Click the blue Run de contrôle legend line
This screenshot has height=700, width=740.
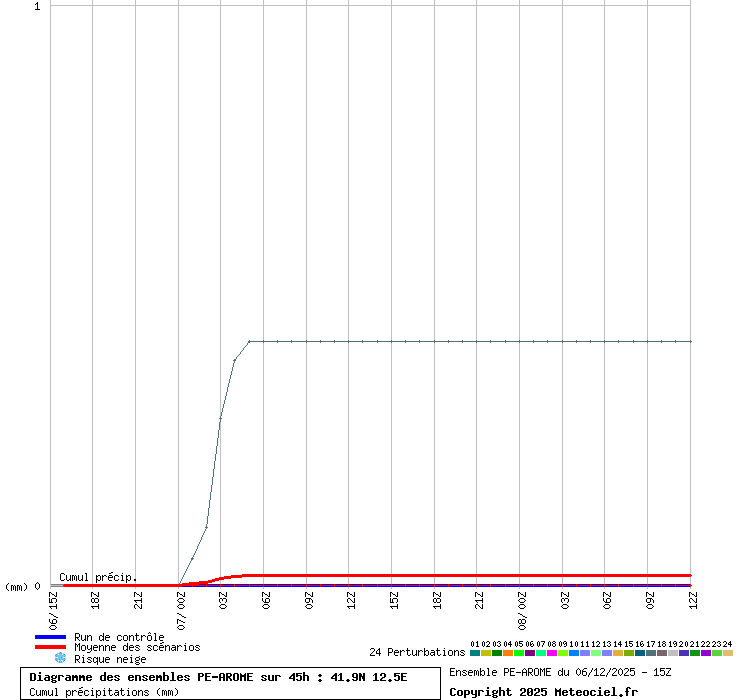pos(50,637)
